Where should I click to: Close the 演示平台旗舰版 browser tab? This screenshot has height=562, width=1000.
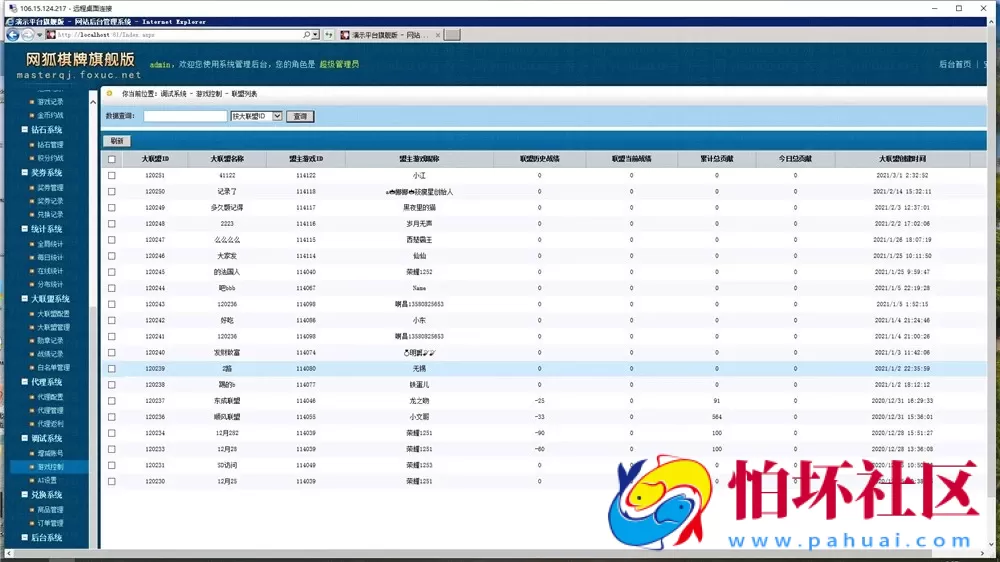(x=438, y=35)
